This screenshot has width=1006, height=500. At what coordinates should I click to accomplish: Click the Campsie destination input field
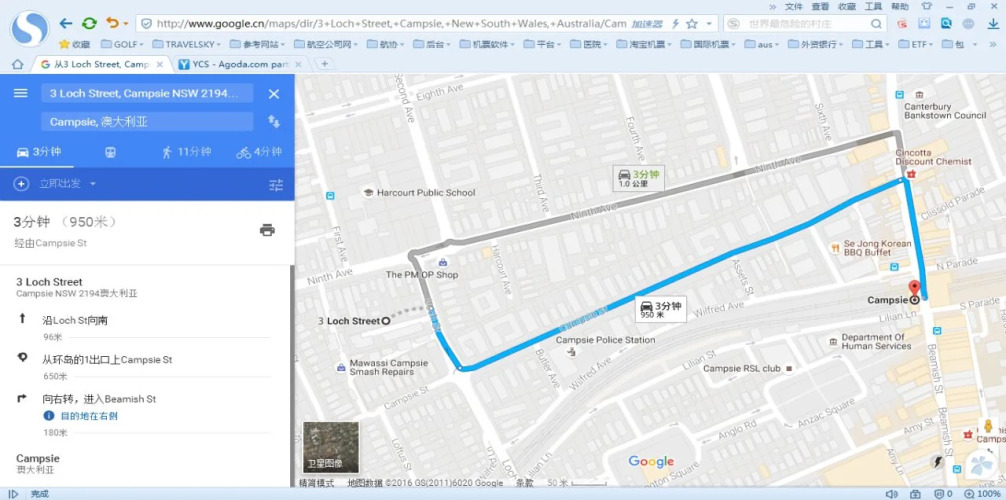click(146, 121)
